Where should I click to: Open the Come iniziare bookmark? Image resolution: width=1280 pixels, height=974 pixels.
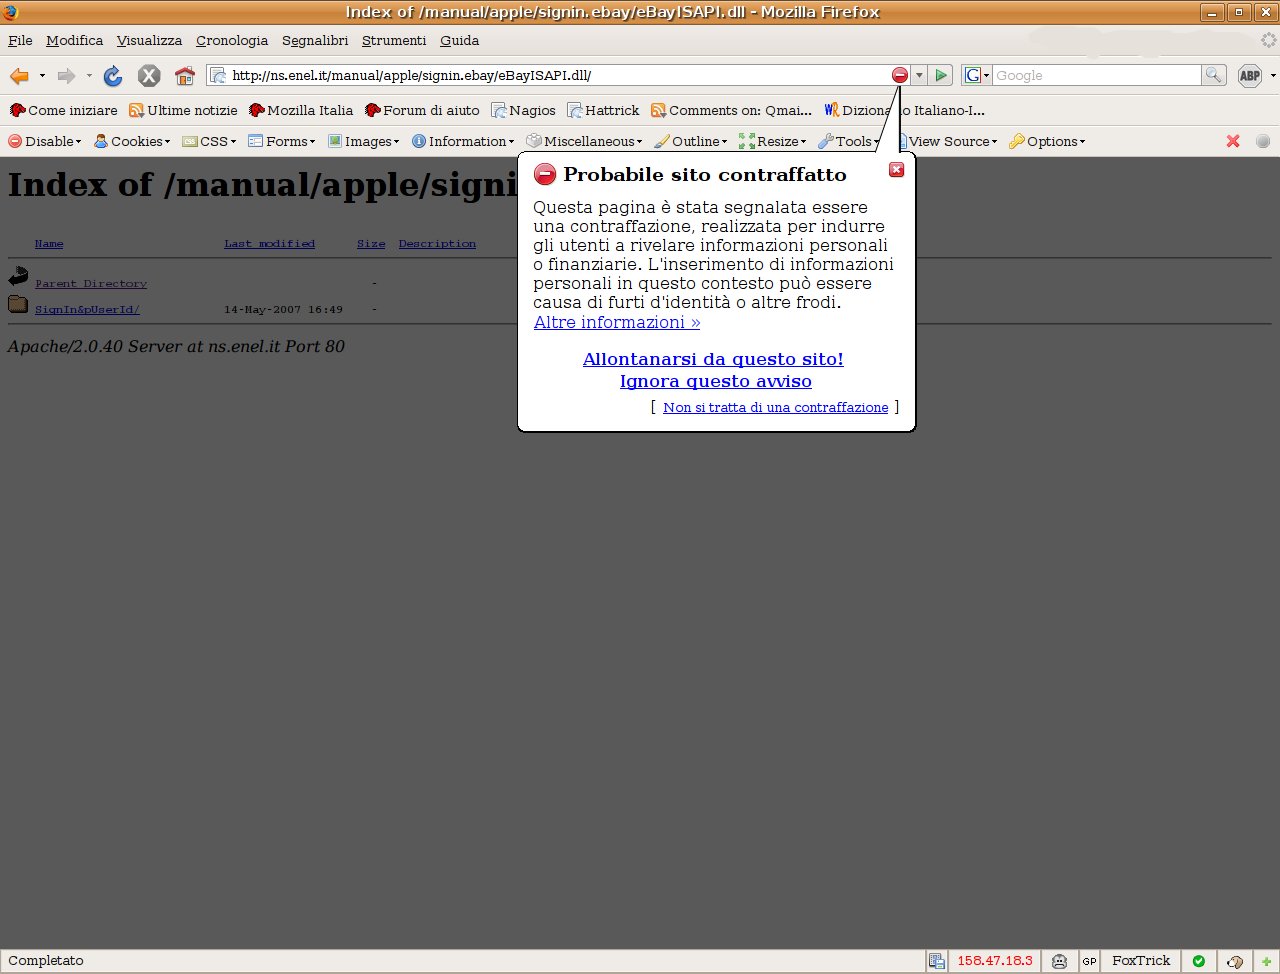pyautogui.click(x=63, y=110)
